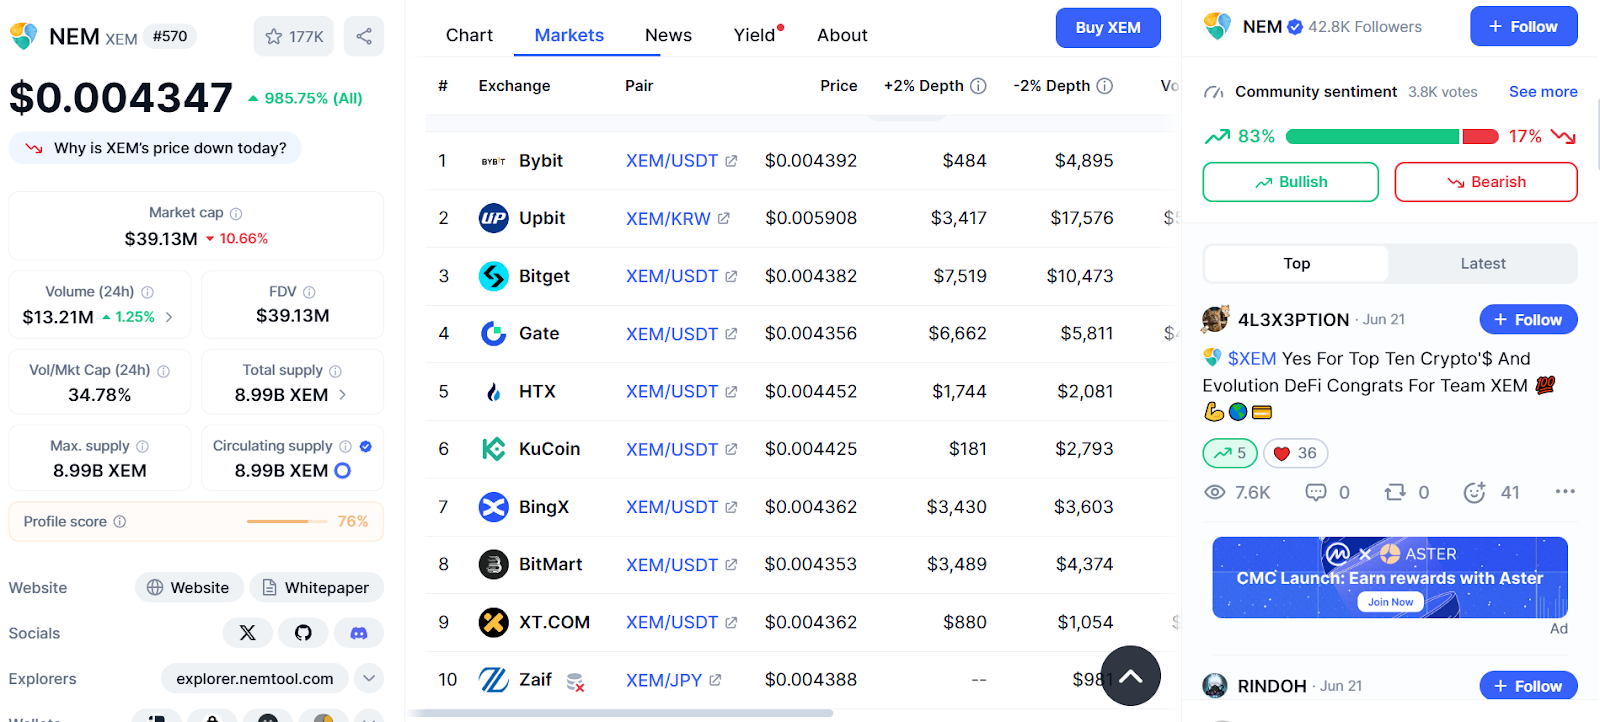Screen dimensions: 1600x722
Task: Sort table by Price column header
Action: point(838,86)
